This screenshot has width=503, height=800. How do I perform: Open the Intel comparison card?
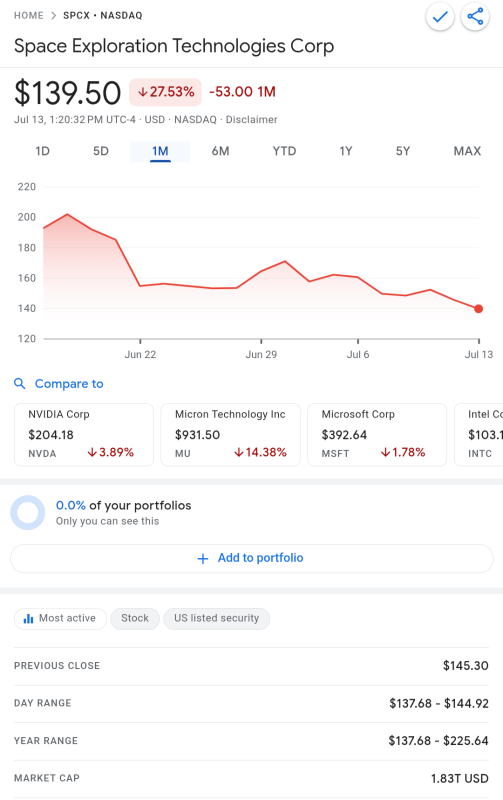point(479,435)
